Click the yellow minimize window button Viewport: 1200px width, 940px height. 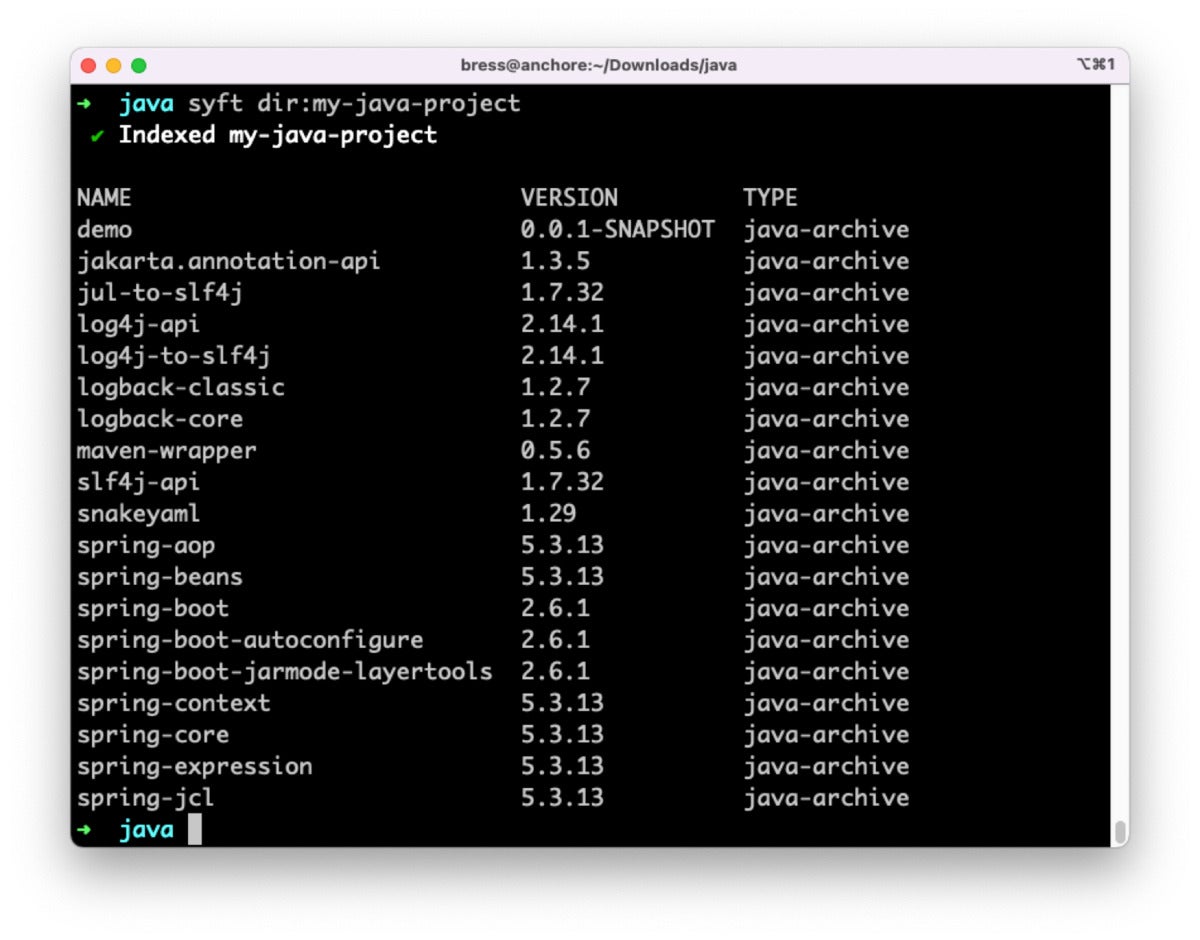(x=113, y=66)
